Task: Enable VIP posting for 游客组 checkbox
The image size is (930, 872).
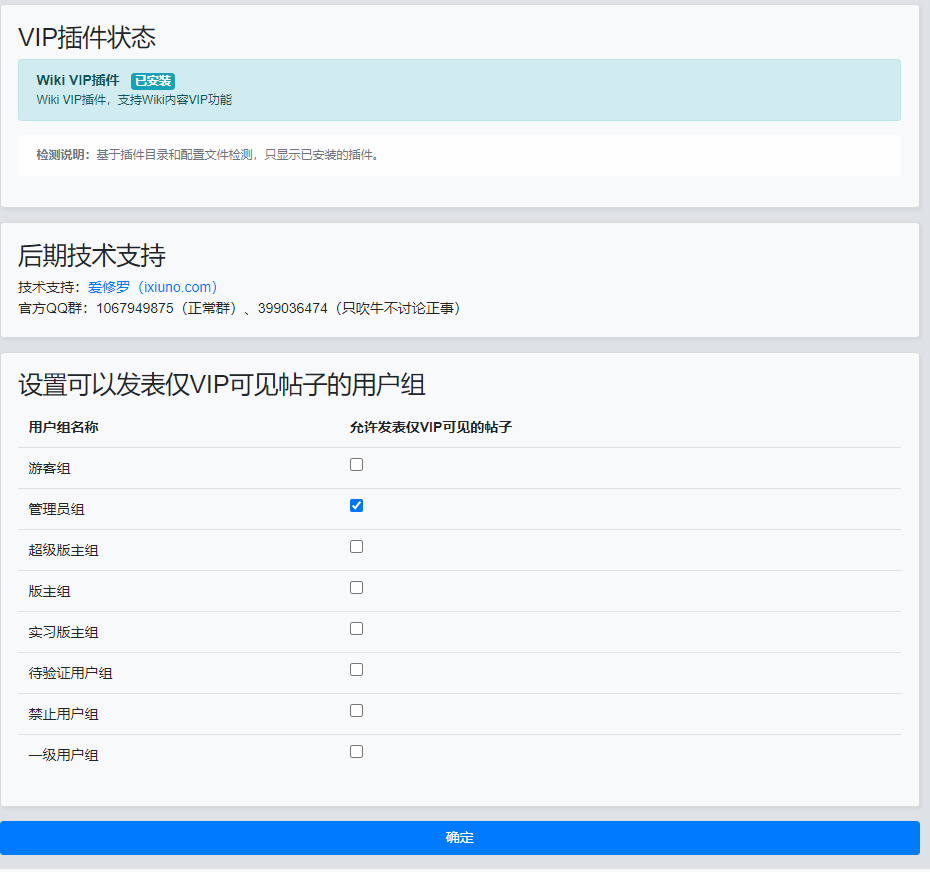Action: point(356,465)
